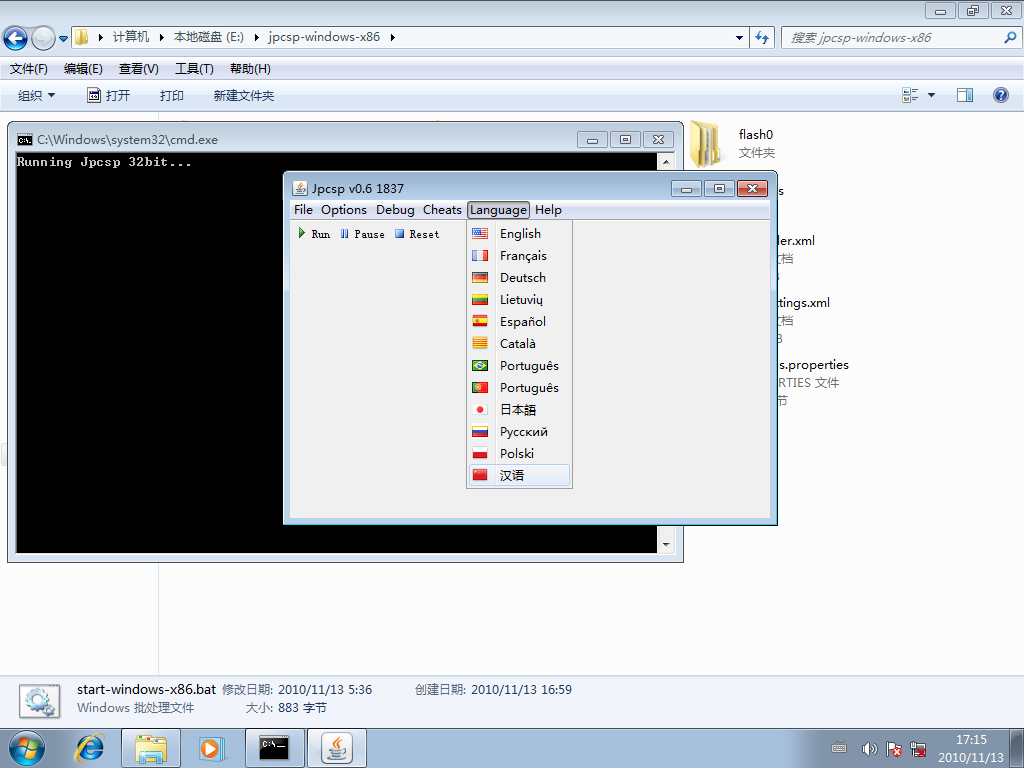Click the 打印 toolbar button

172,96
